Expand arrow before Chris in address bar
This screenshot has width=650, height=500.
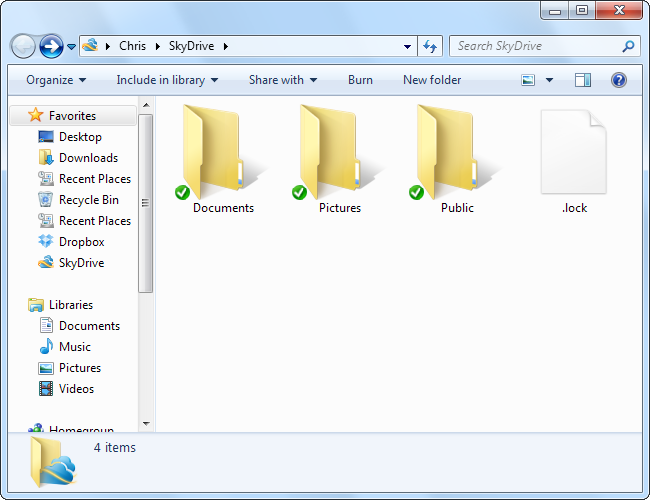click(108, 46)
